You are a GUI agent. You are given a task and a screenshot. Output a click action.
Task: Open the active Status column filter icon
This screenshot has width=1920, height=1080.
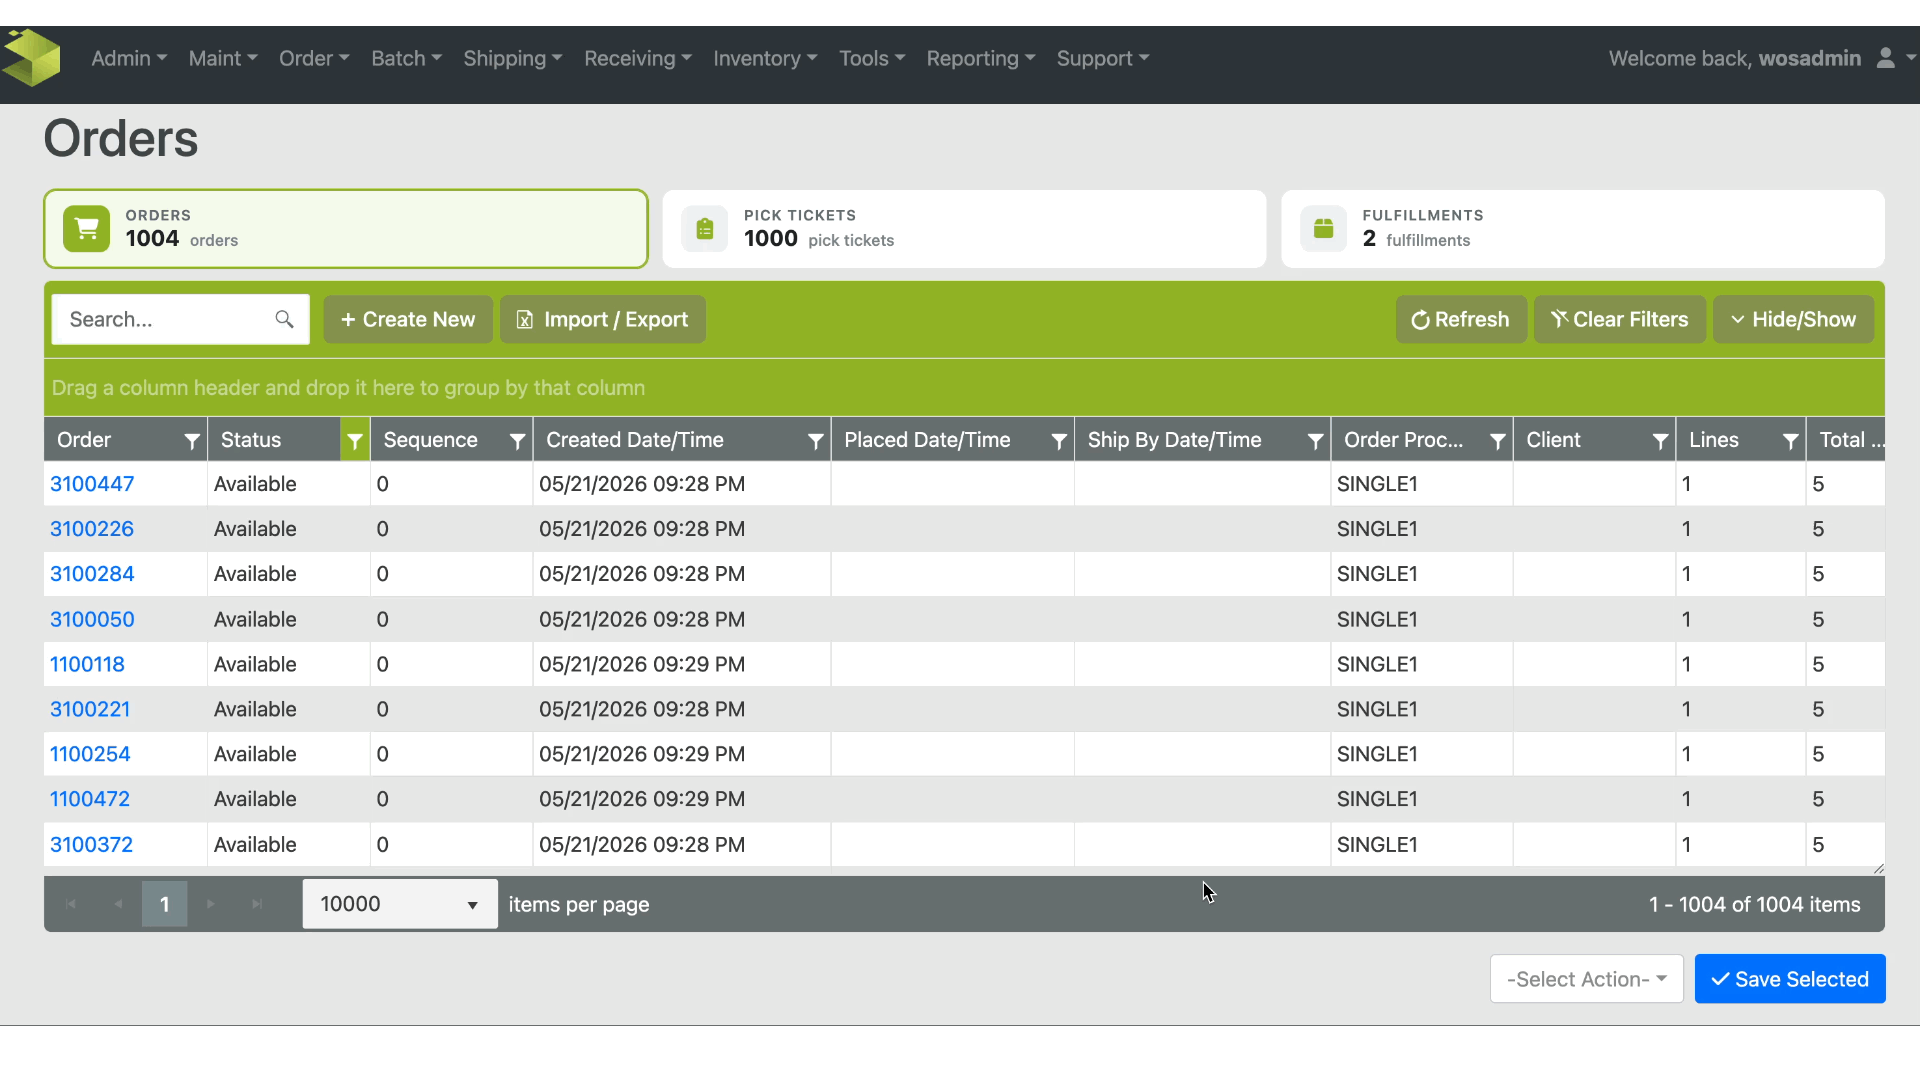(x=355, y=440)
